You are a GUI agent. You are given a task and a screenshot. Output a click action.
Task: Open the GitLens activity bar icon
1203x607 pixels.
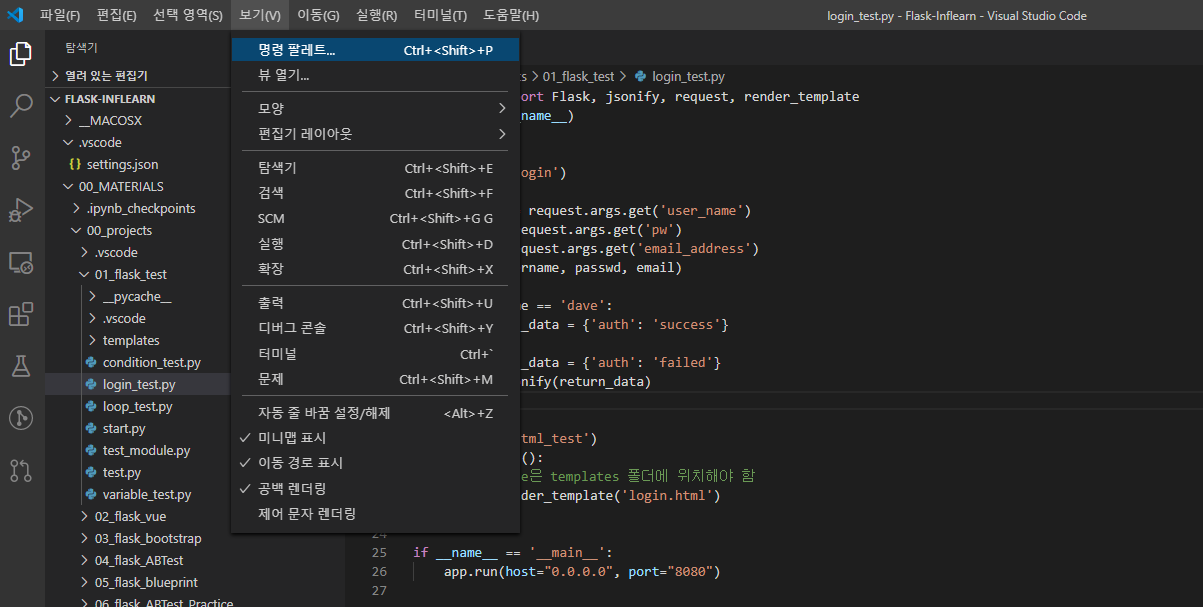21,418
